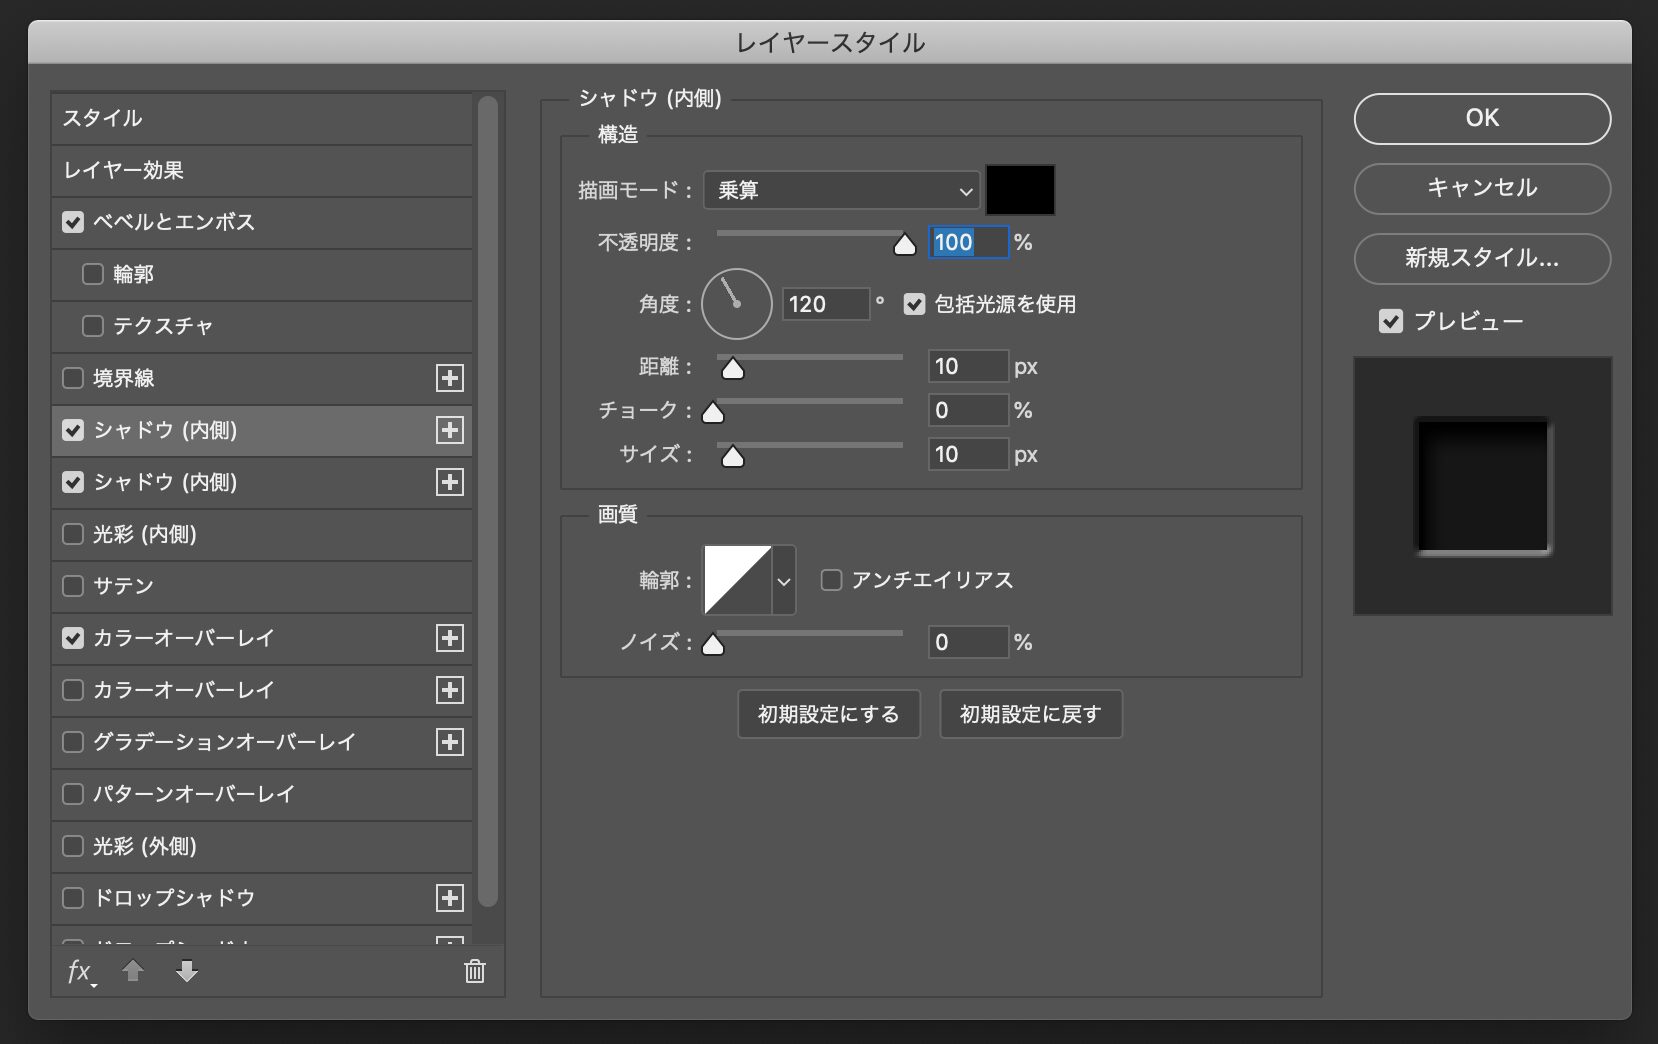The width and height of the screenshot is (1658, 1044).
Task: Click the チョーク percent field
Action: tap(968, 410)
